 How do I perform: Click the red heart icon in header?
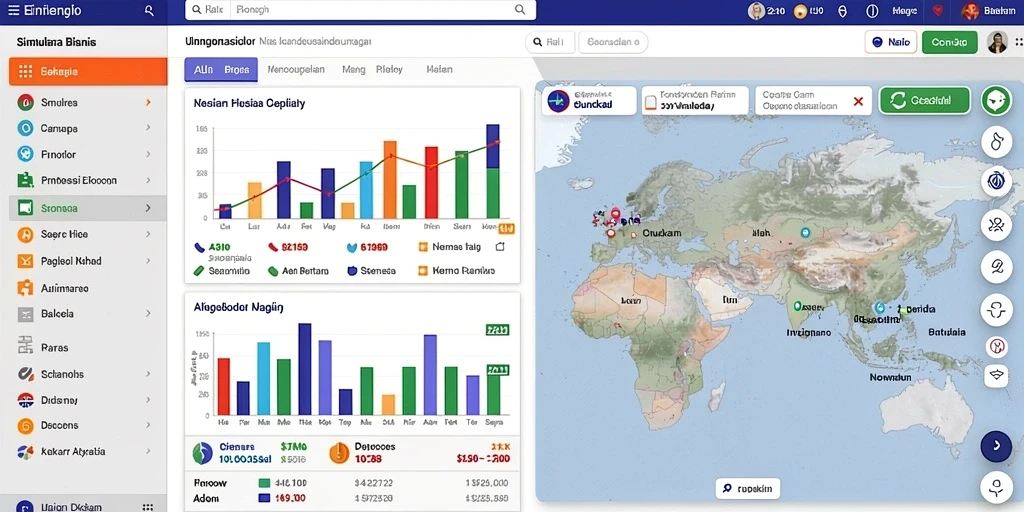[x=938, y=10]
